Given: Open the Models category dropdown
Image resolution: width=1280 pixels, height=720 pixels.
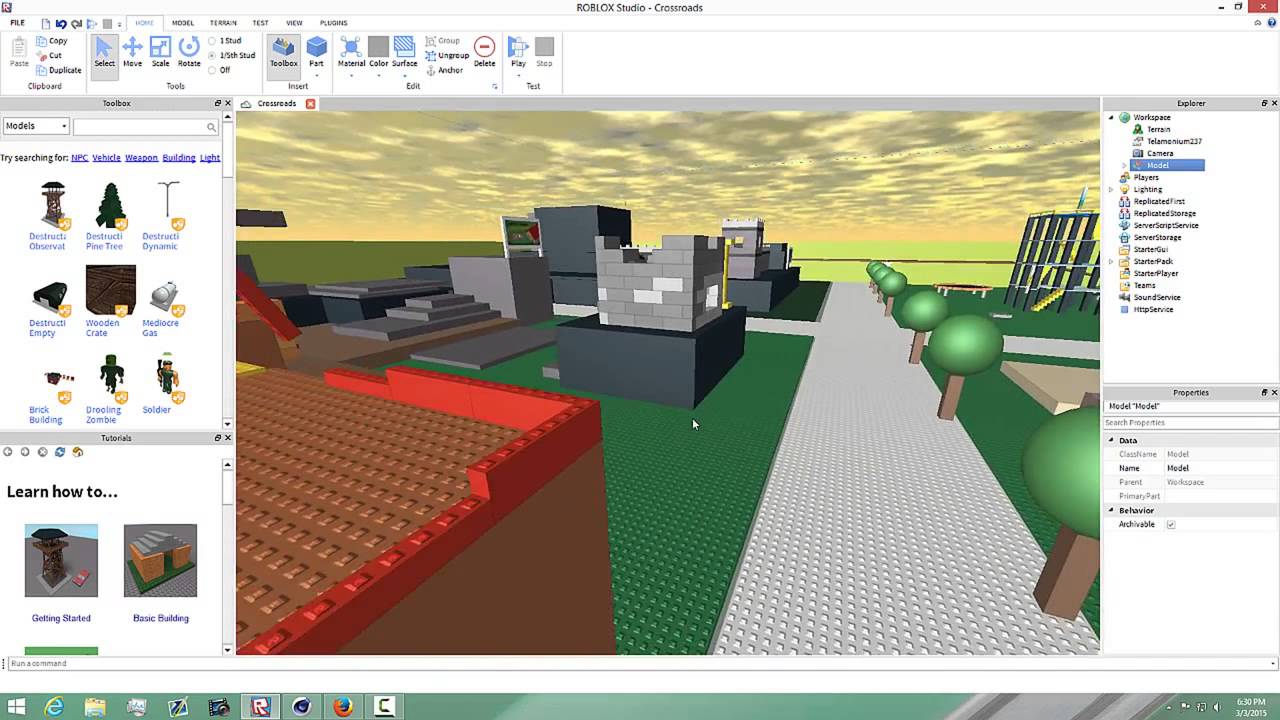Looking at the screenshot, I should click(36, 126).
